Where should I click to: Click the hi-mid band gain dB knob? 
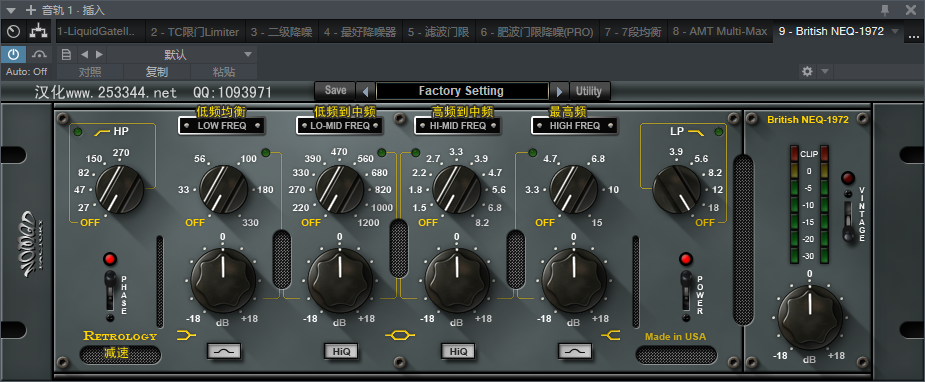pos(457,280)
